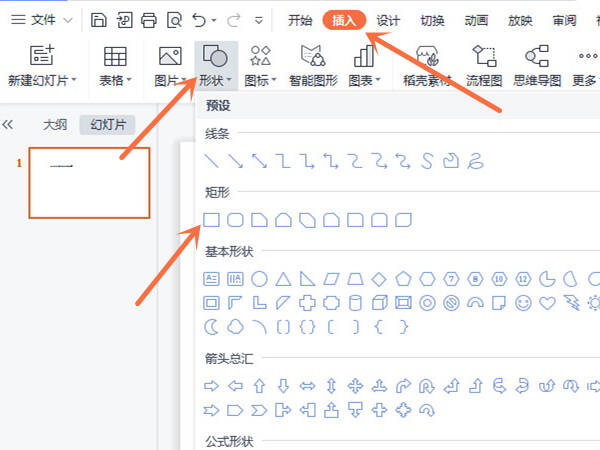Select the up arrow shape
600x450 pixels.
(x=259, y=386)
